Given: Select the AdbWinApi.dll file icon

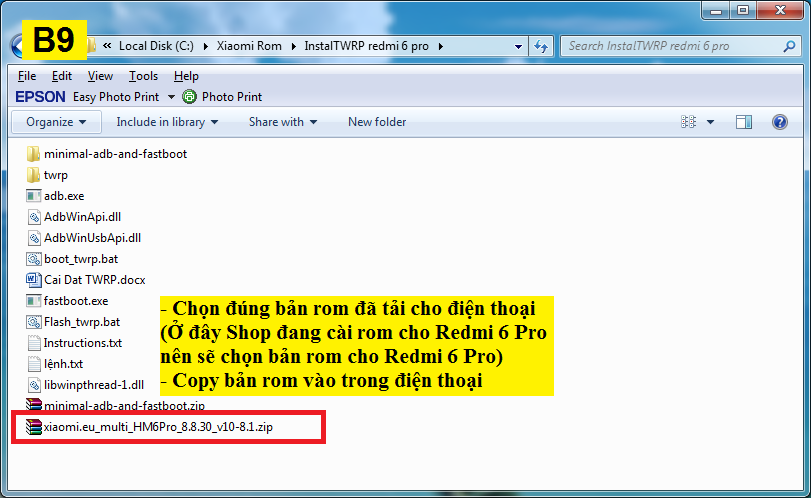Looking at the screenshot, I should 34,217.
